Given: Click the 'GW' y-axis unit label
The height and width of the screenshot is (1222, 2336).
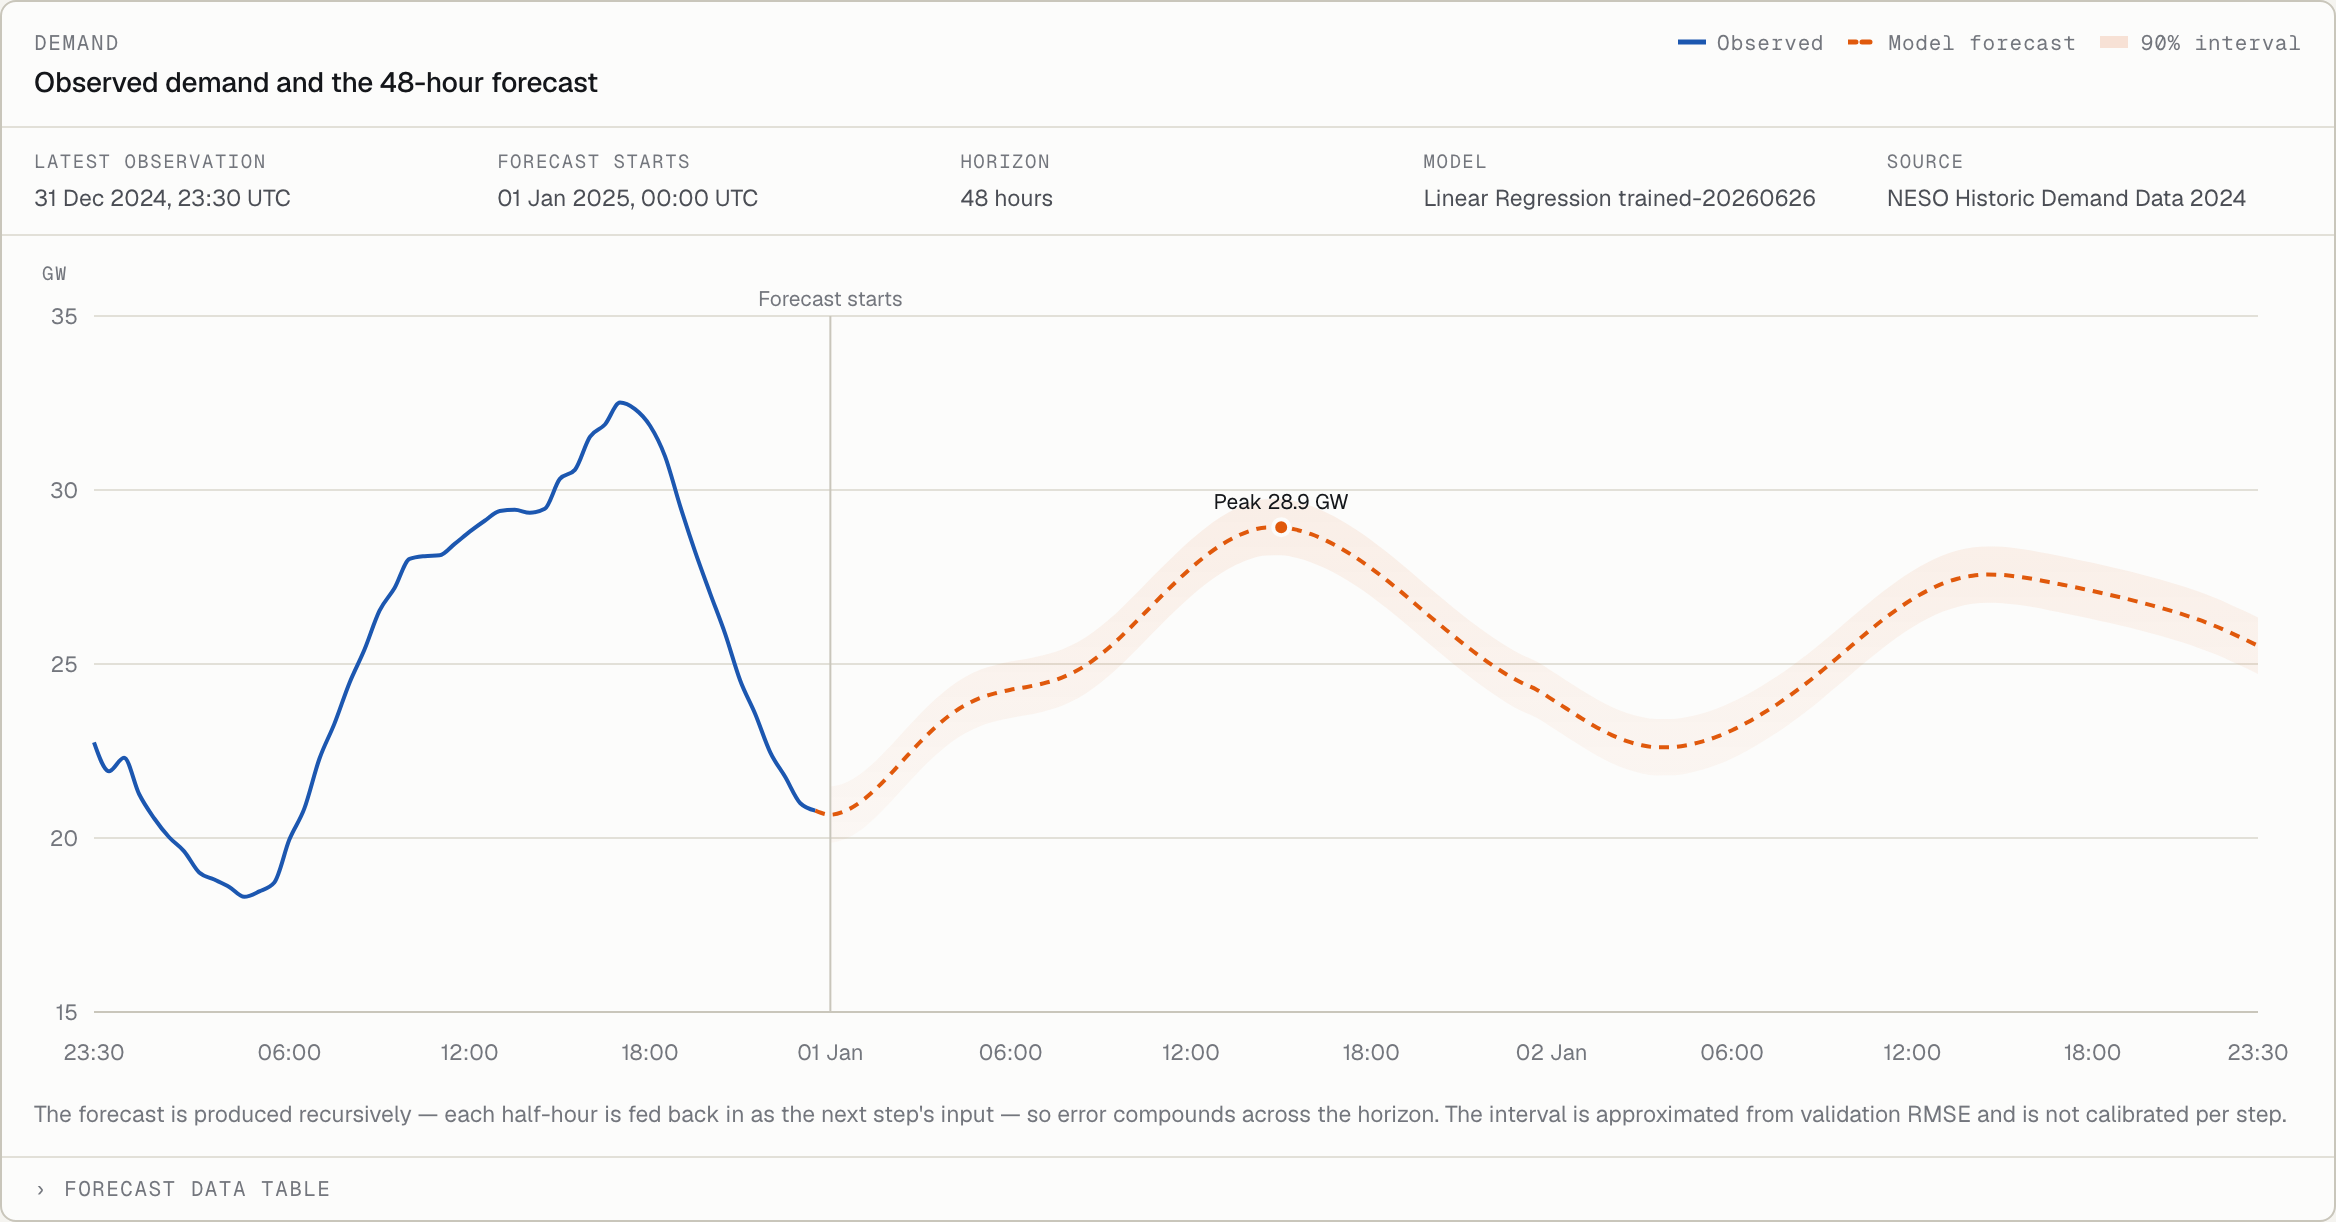Looking at the screenshot, I should click(x=54, y=274).
